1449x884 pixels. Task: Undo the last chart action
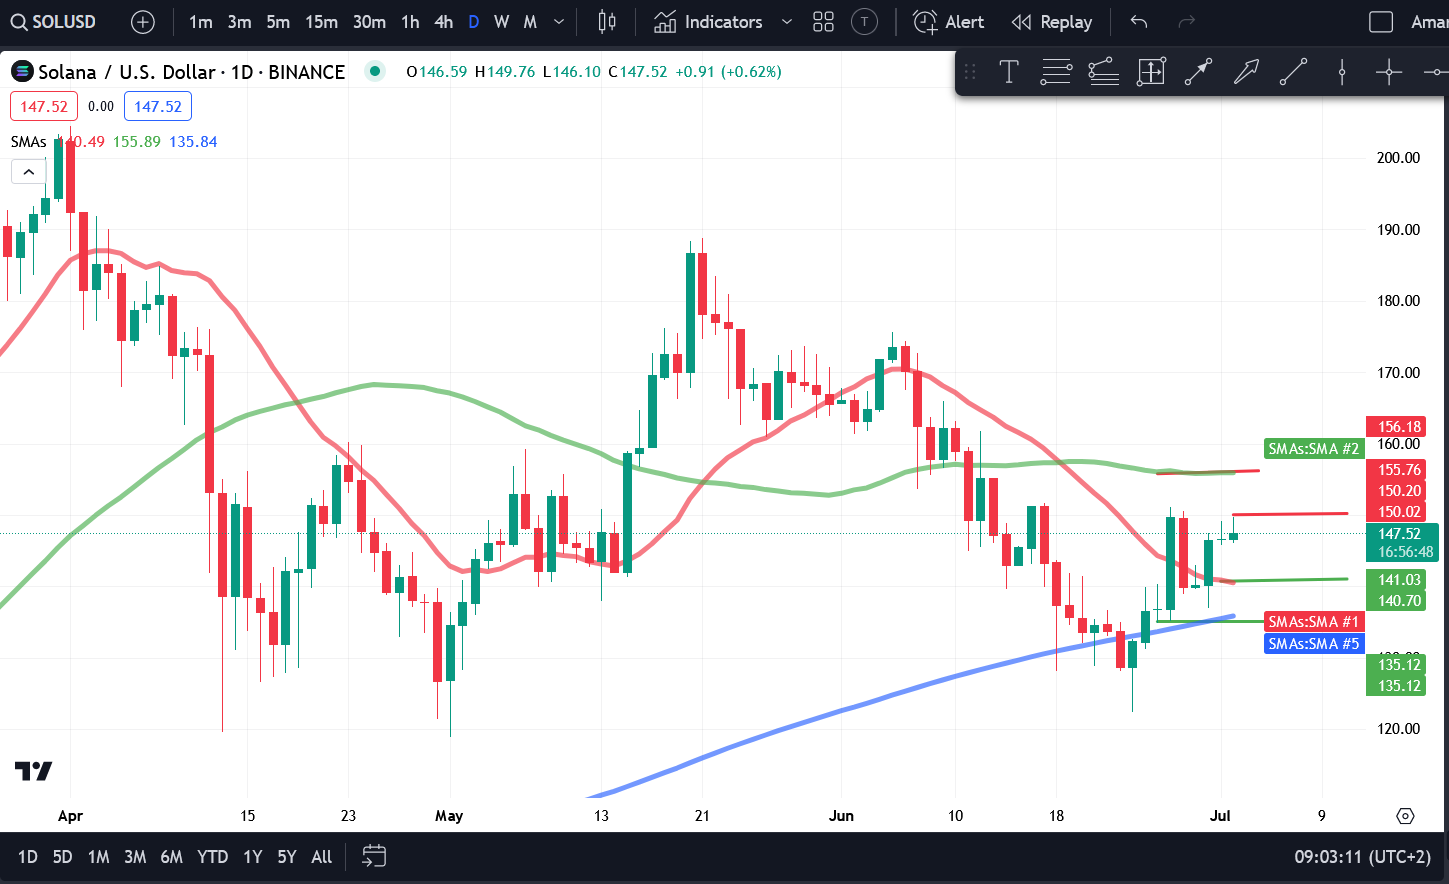(1139, 22)
